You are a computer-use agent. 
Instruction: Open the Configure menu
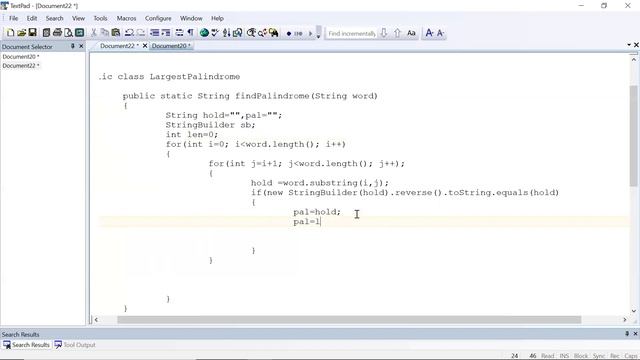(x=158, y=18)
